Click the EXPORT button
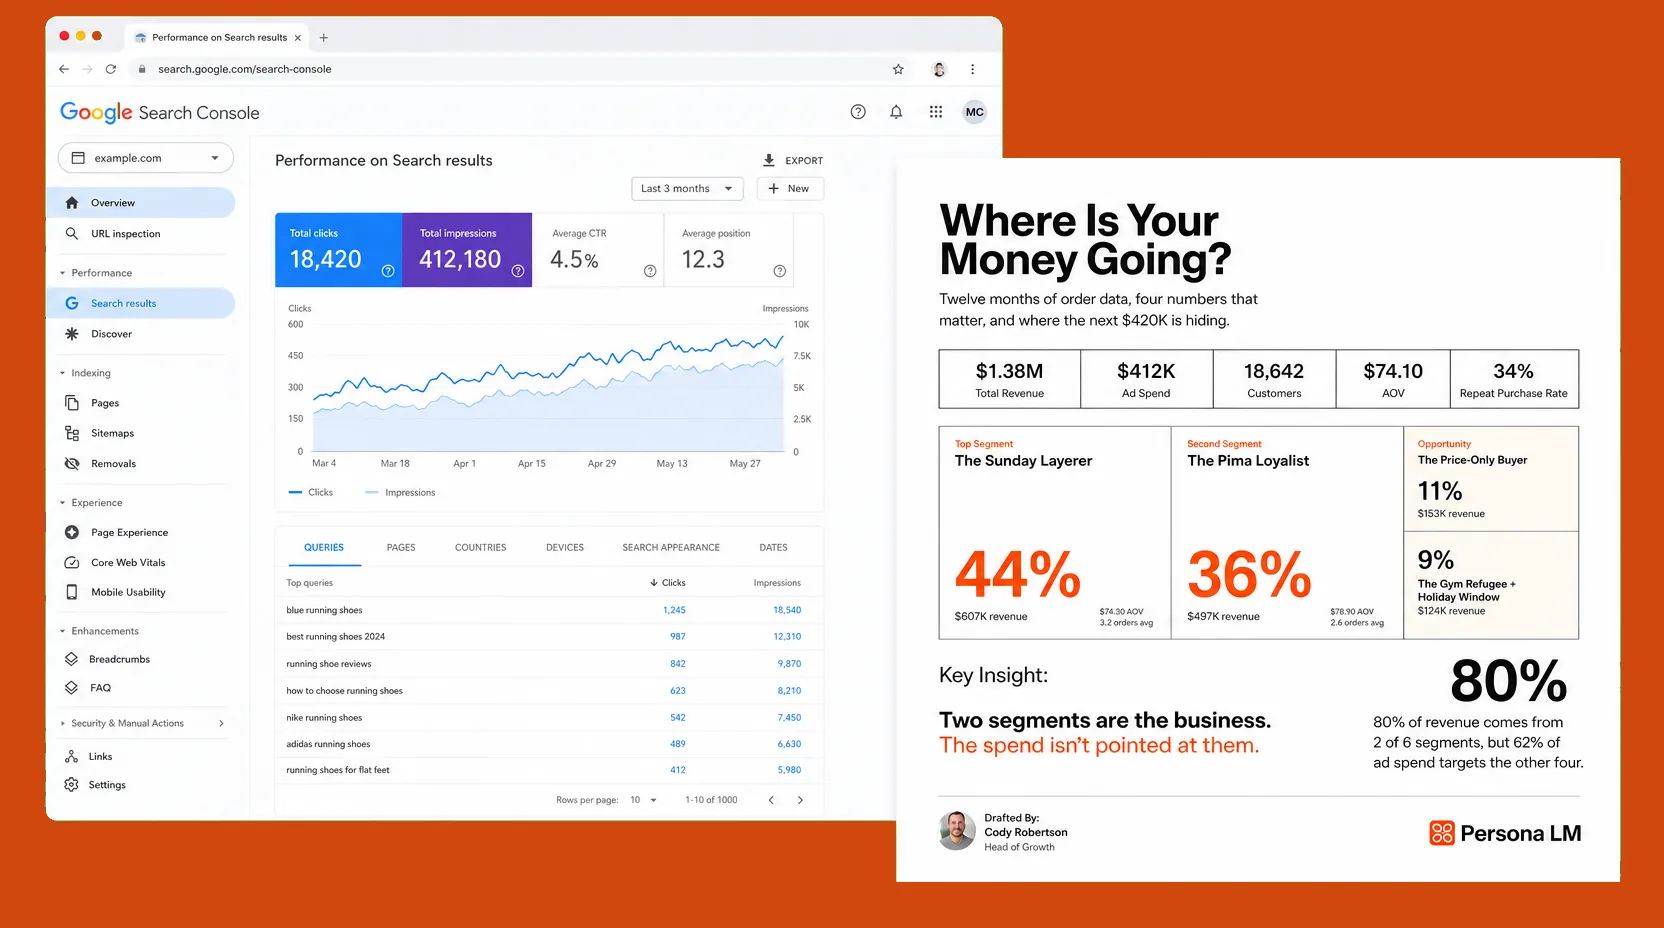1664x928 pixels. pyautogui.click(x=793, y=160)
